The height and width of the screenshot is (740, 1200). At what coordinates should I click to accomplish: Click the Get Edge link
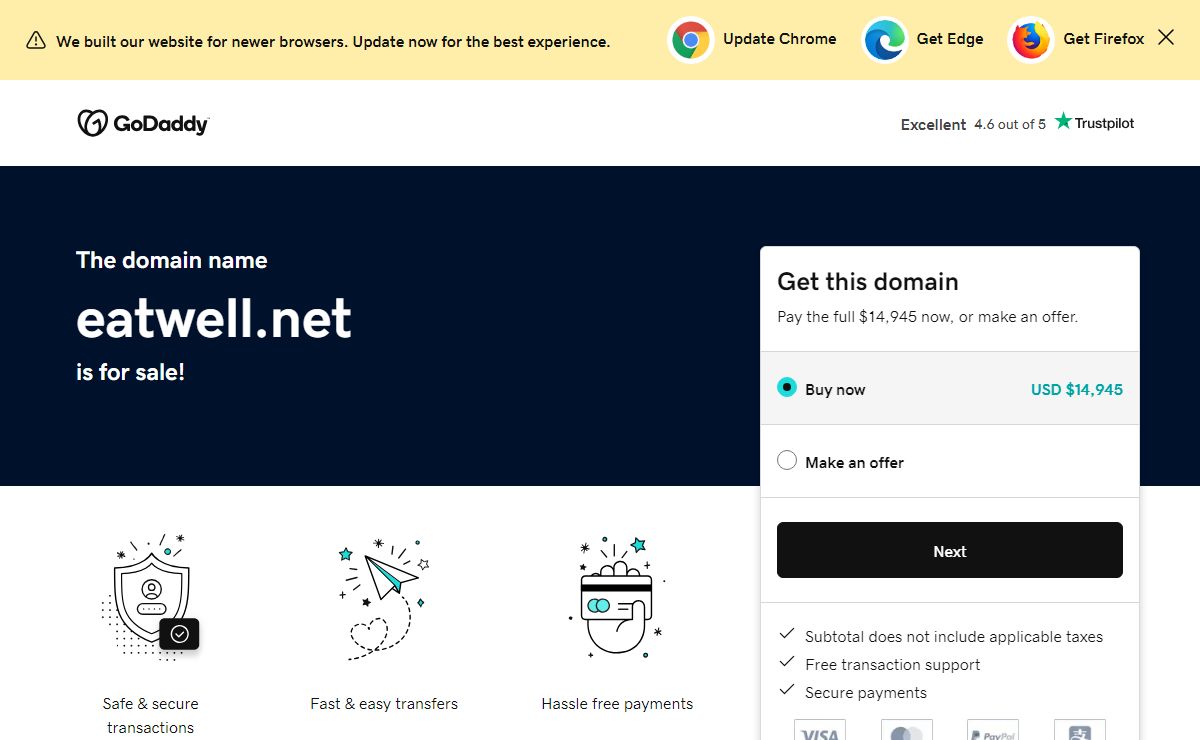tap(949, 38)
